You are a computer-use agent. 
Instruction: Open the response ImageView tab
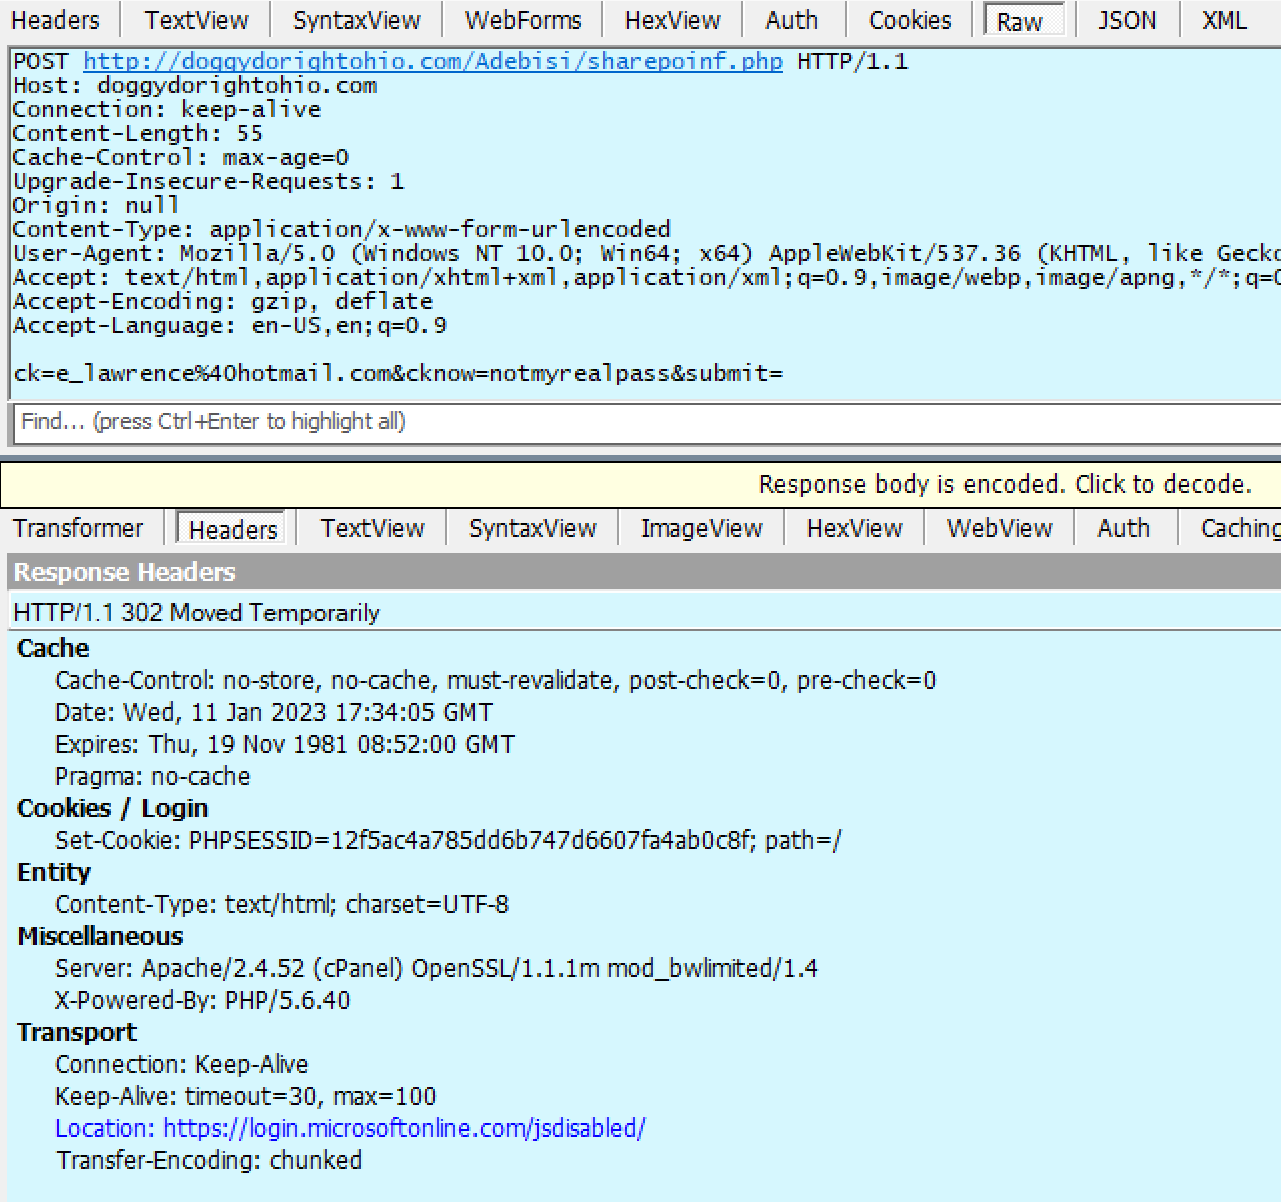coord(701,528)
